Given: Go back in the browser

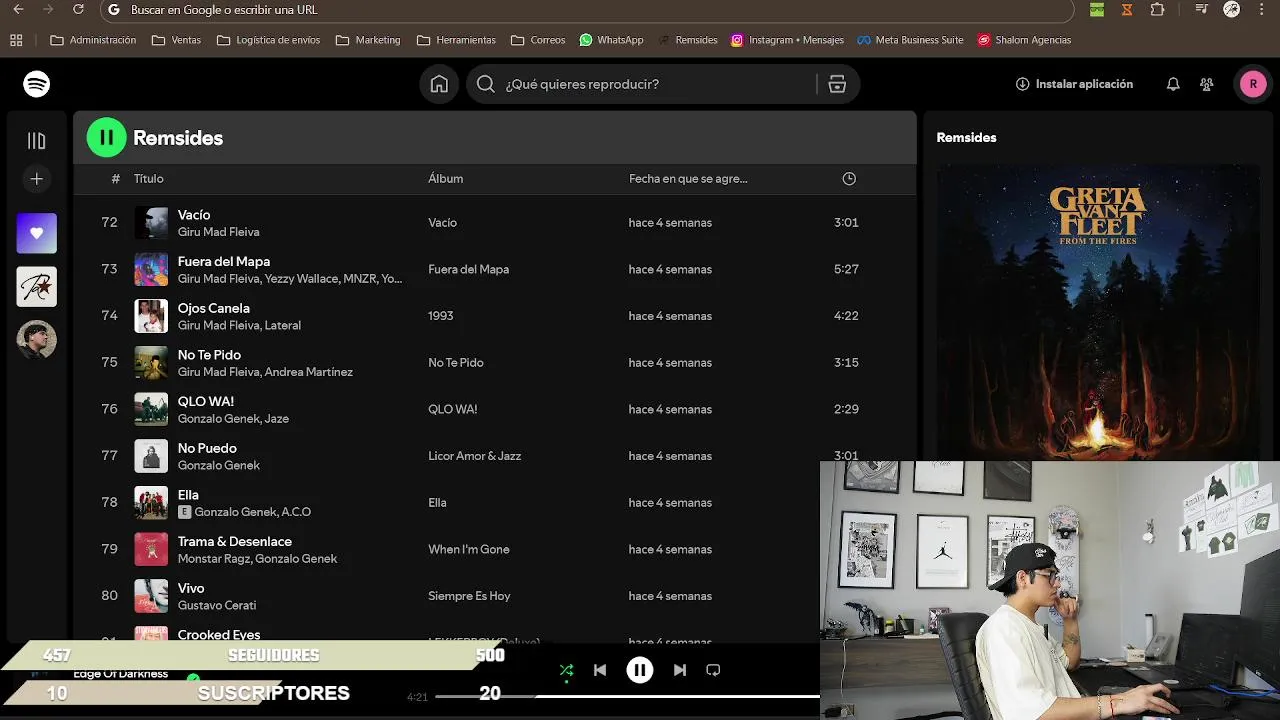Looking at the screenshot, I should point(18,9).
